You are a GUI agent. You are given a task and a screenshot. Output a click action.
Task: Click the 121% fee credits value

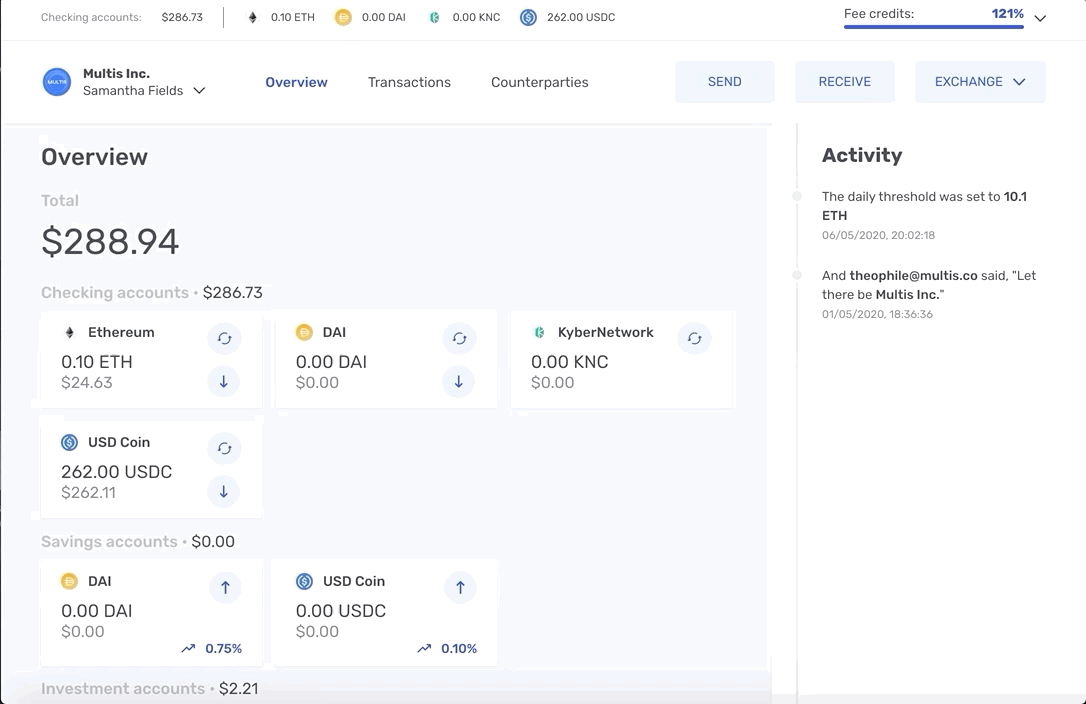coord(1007,14)
